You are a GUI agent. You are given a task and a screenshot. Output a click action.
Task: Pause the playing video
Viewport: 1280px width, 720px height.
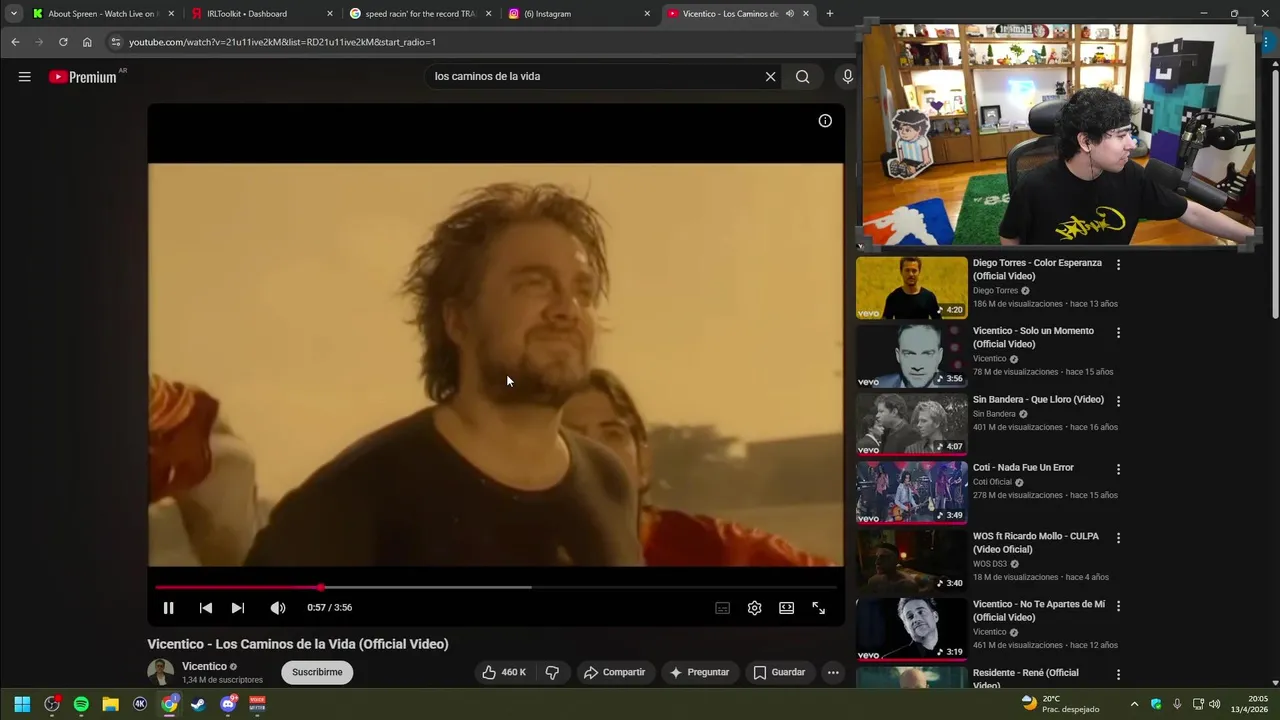pyautogui.click(x=168, y=608)
